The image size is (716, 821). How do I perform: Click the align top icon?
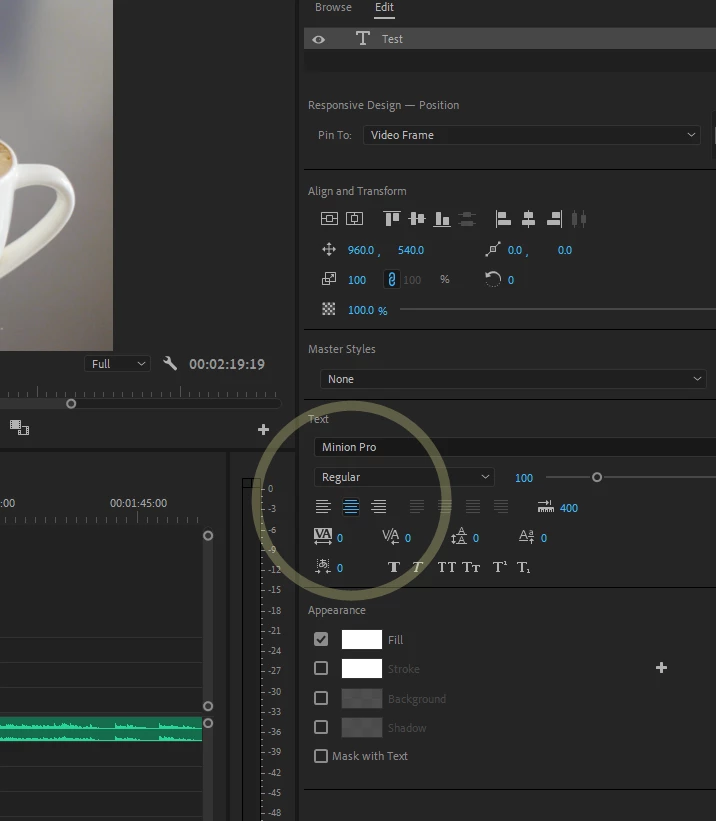(391, 218)
